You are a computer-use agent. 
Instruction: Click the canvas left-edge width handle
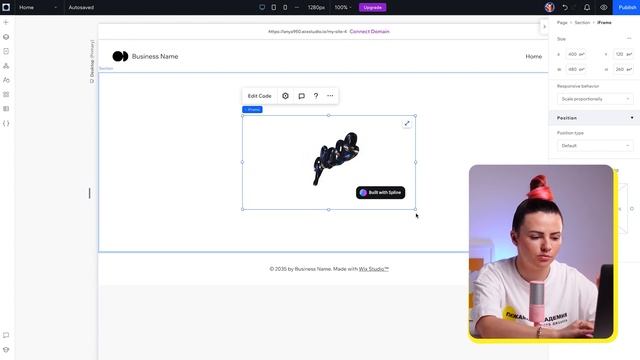pos(89,193)
